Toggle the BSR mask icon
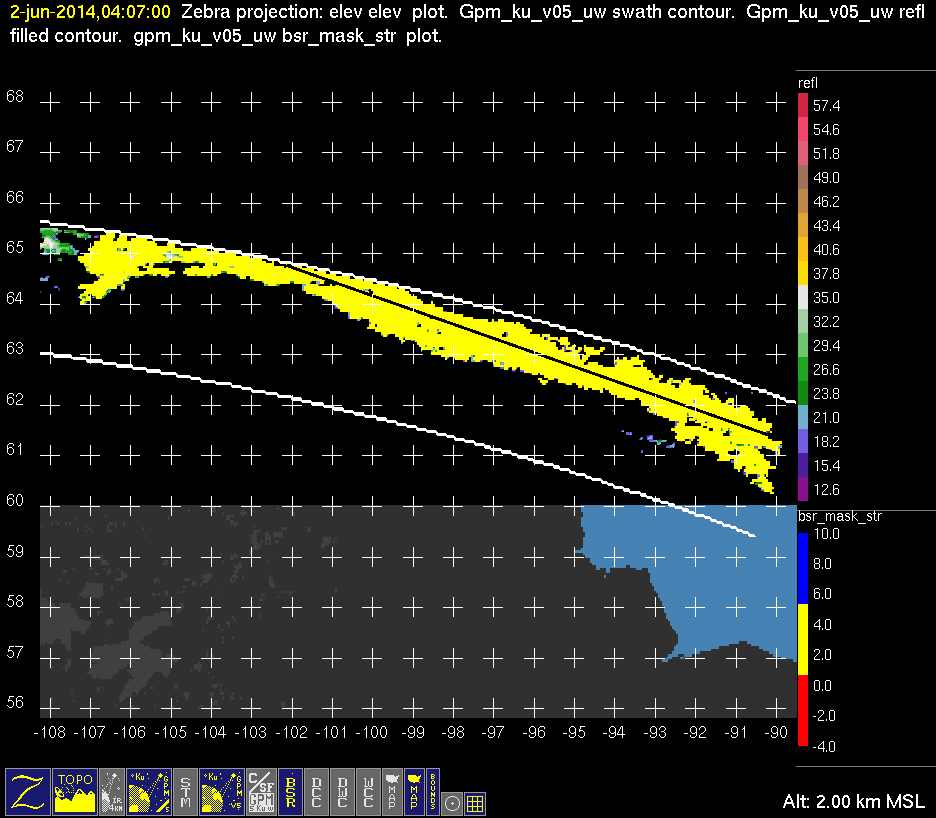Screen dimensions: 936x818 pos(291,791)
